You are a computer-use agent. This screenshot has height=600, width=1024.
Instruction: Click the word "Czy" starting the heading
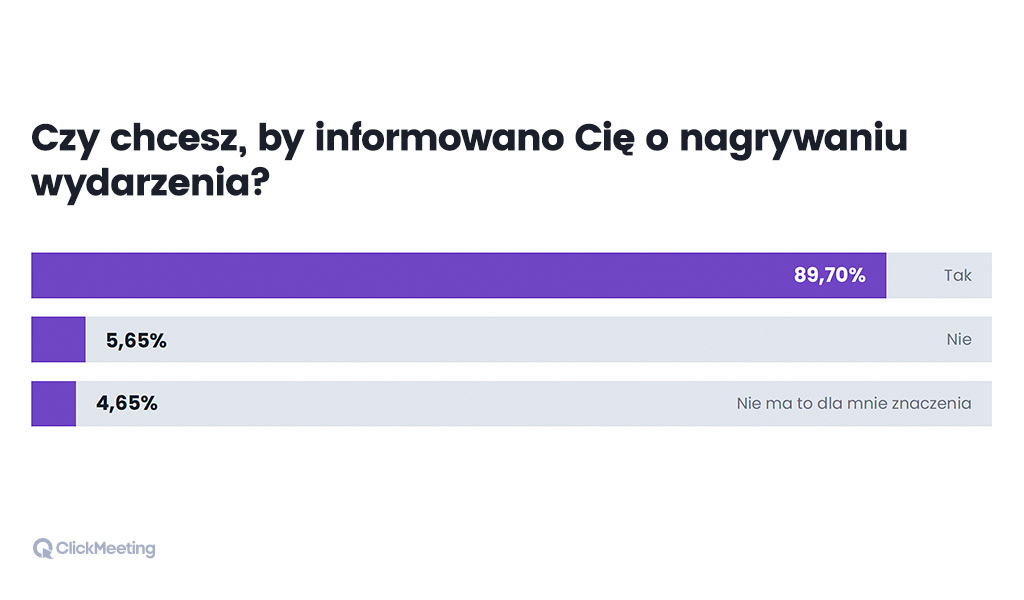coord(66,138)
